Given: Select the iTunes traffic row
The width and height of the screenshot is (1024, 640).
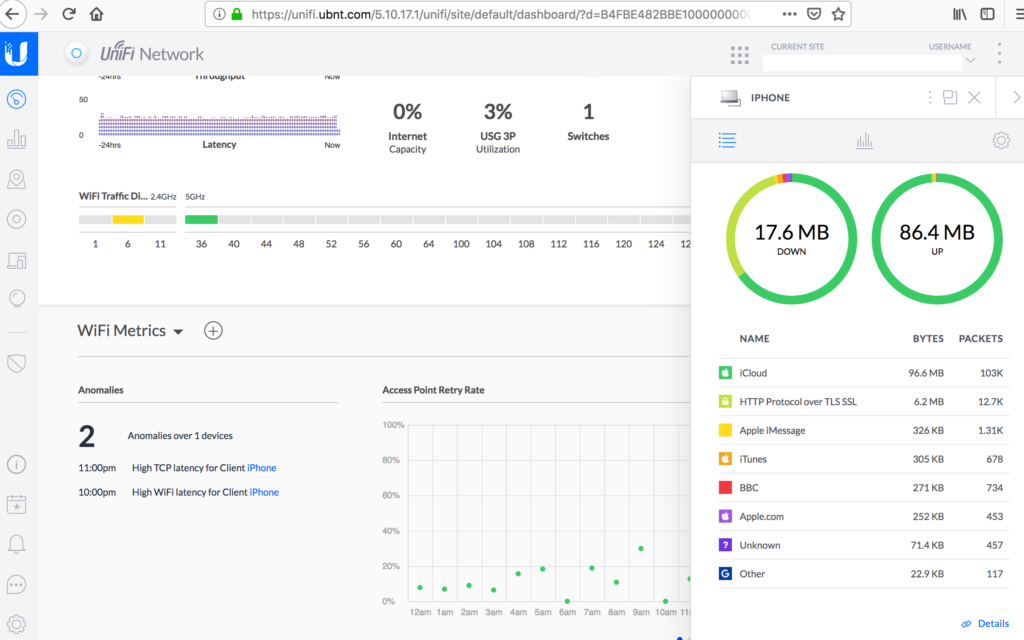Looking at the screenshot, I should (x=863, y=459).
